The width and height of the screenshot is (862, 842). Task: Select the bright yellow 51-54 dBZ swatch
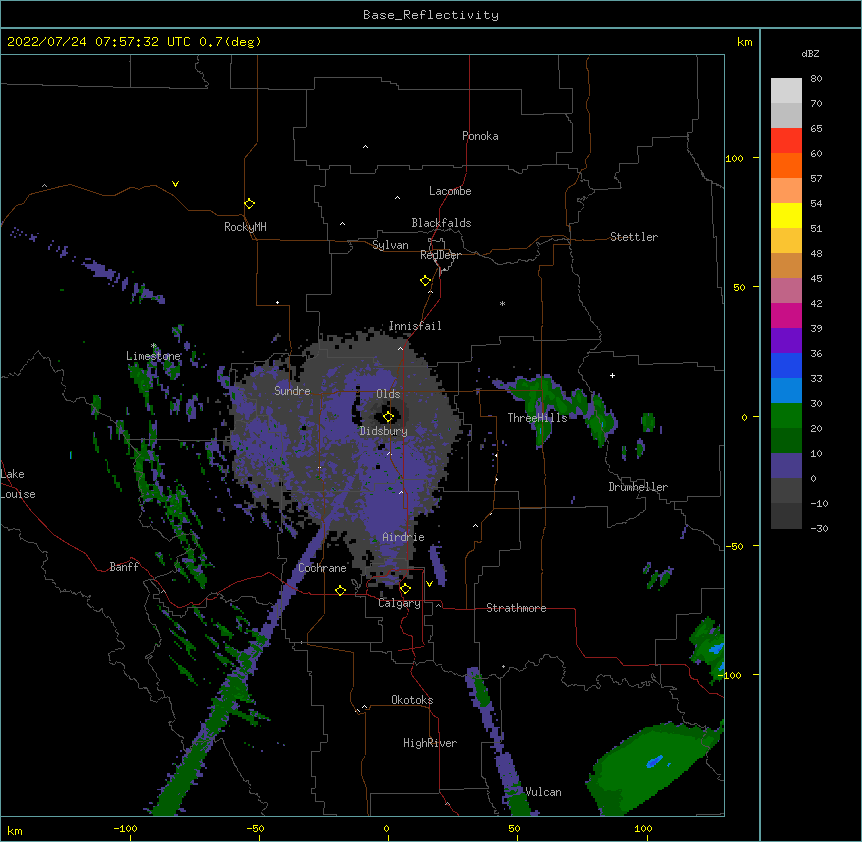786,216
